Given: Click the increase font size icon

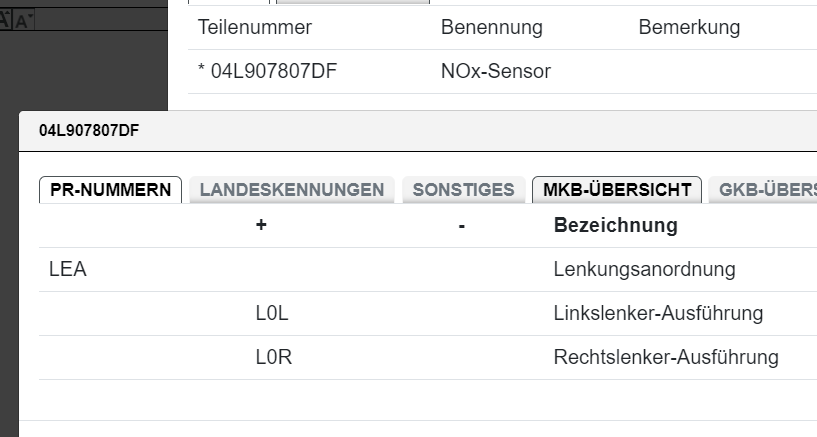Looking at the screenshot, I should pyautogui.click(x=4, y=19).
